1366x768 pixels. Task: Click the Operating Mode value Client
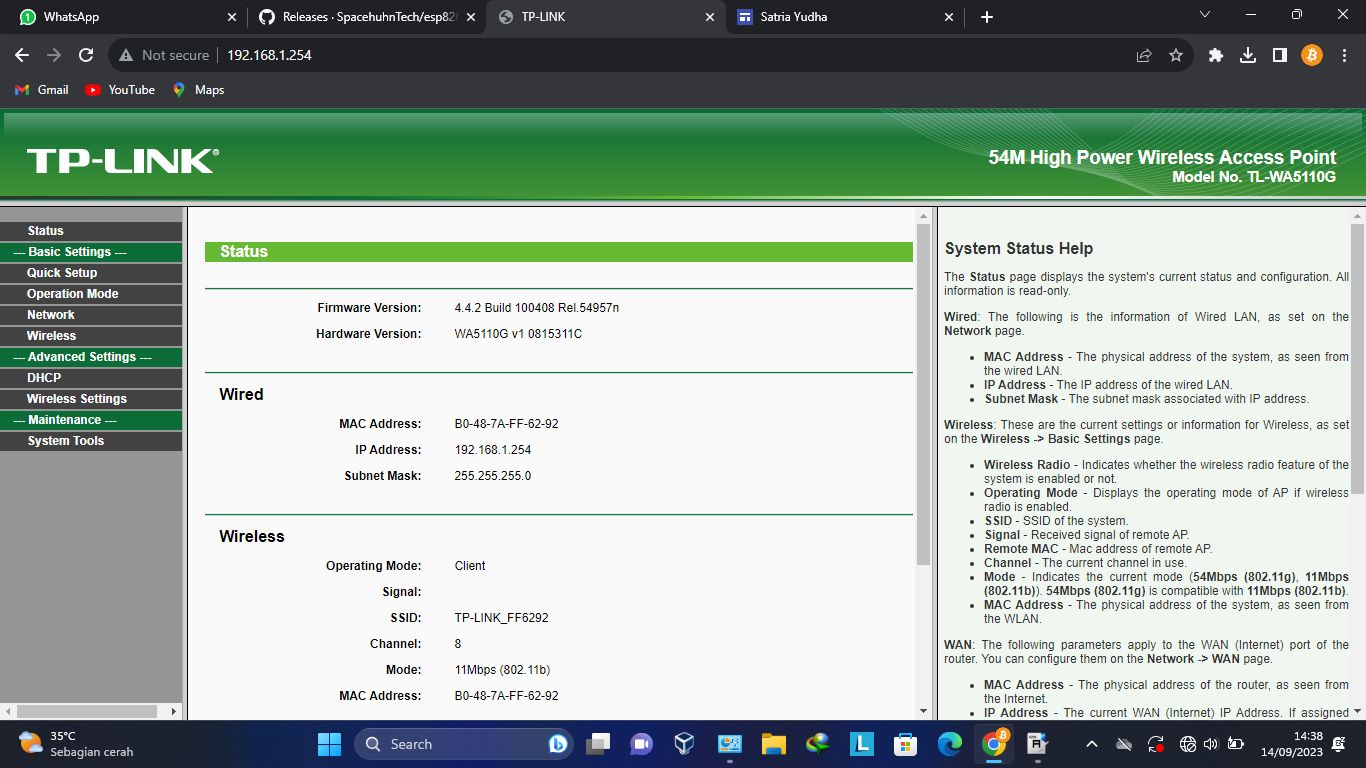click(x=470, y=566)
